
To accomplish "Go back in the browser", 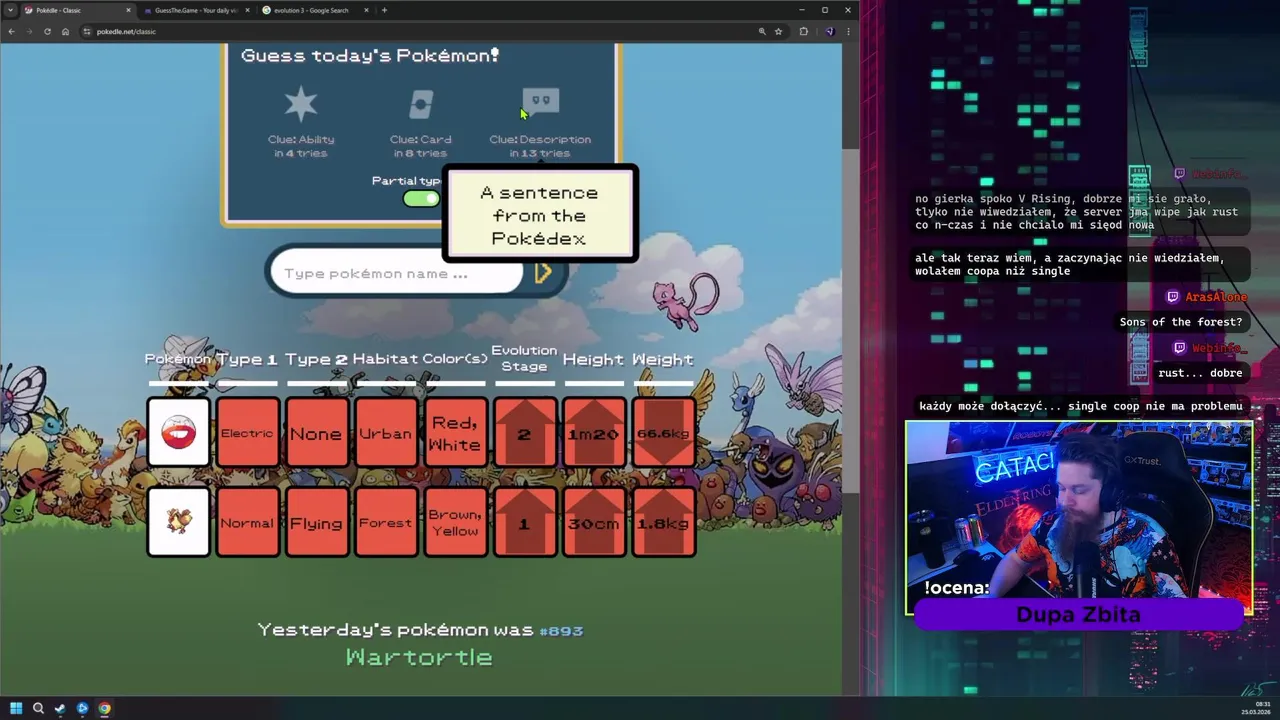I will (x=11, y=31).
